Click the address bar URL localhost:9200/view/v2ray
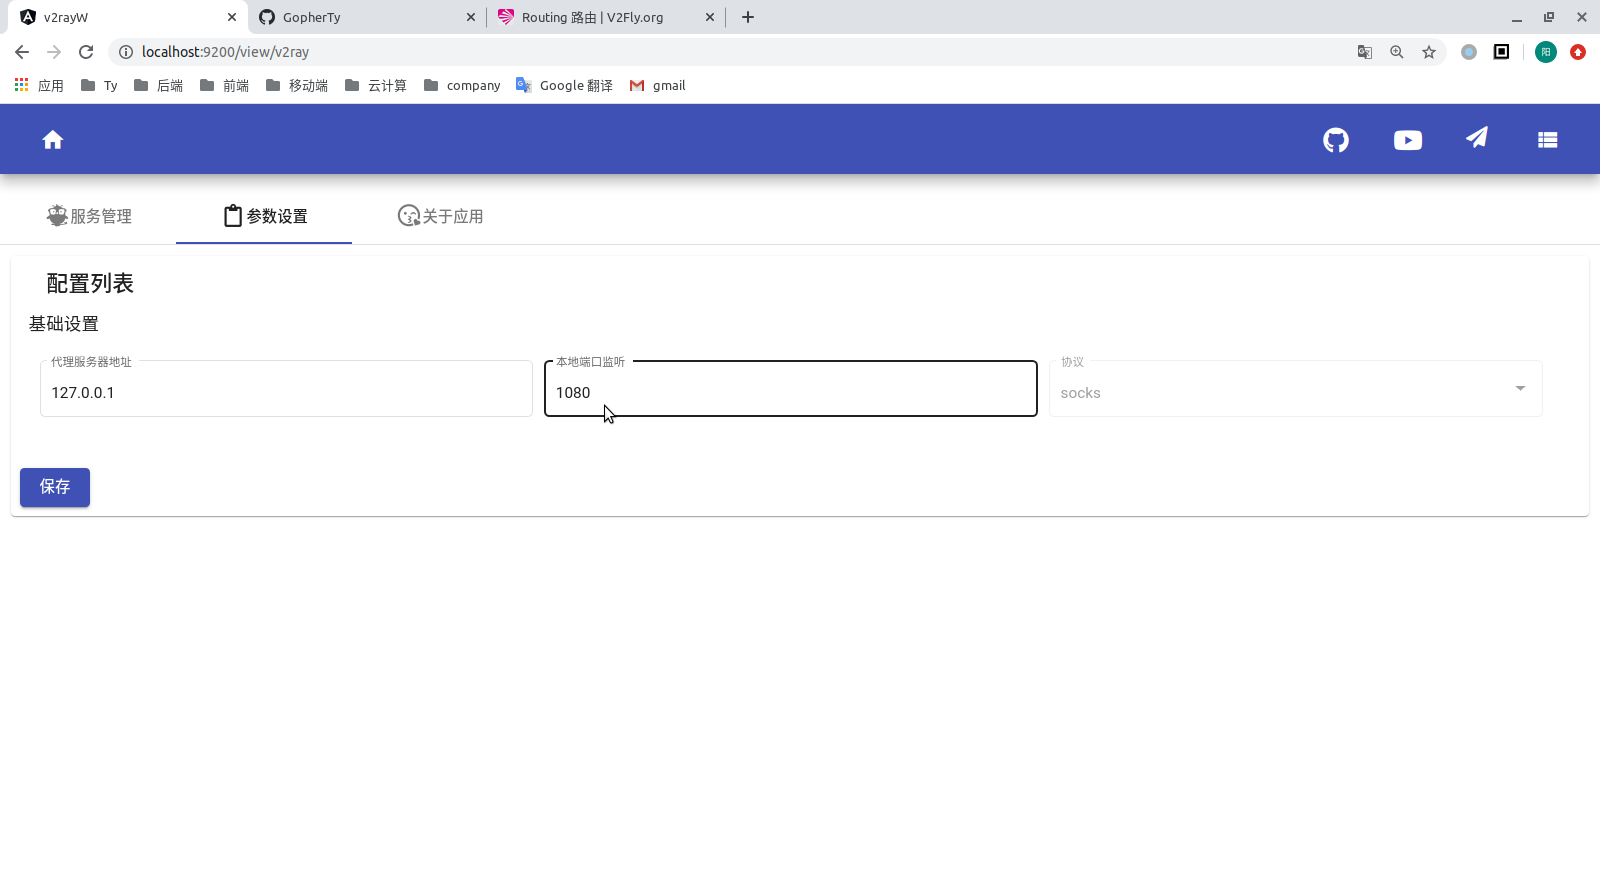 pos(225,52)
